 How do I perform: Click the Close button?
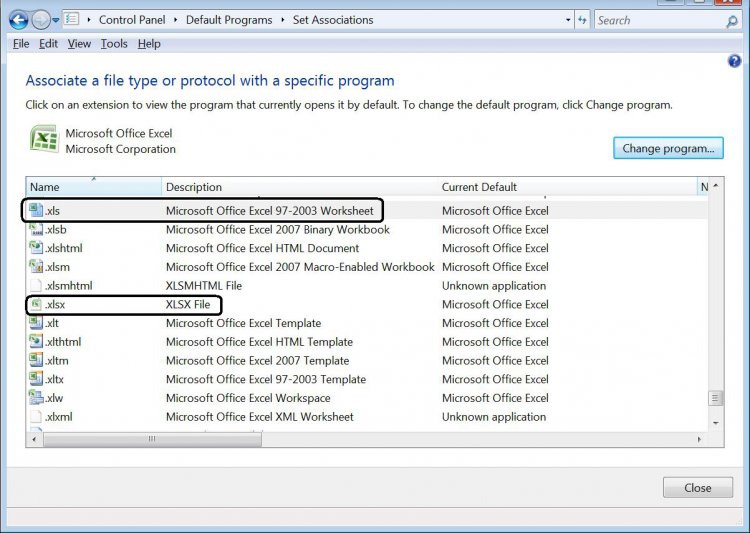pyautogui.click(x=697, y=488)
